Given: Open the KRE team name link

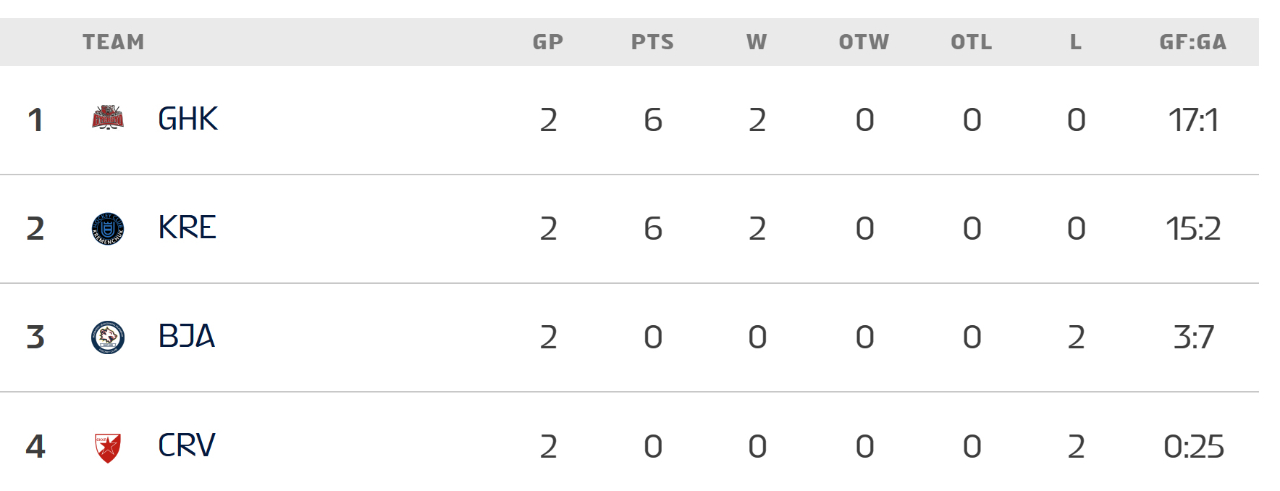Looking at the screenshot, I should pos(187,228).
